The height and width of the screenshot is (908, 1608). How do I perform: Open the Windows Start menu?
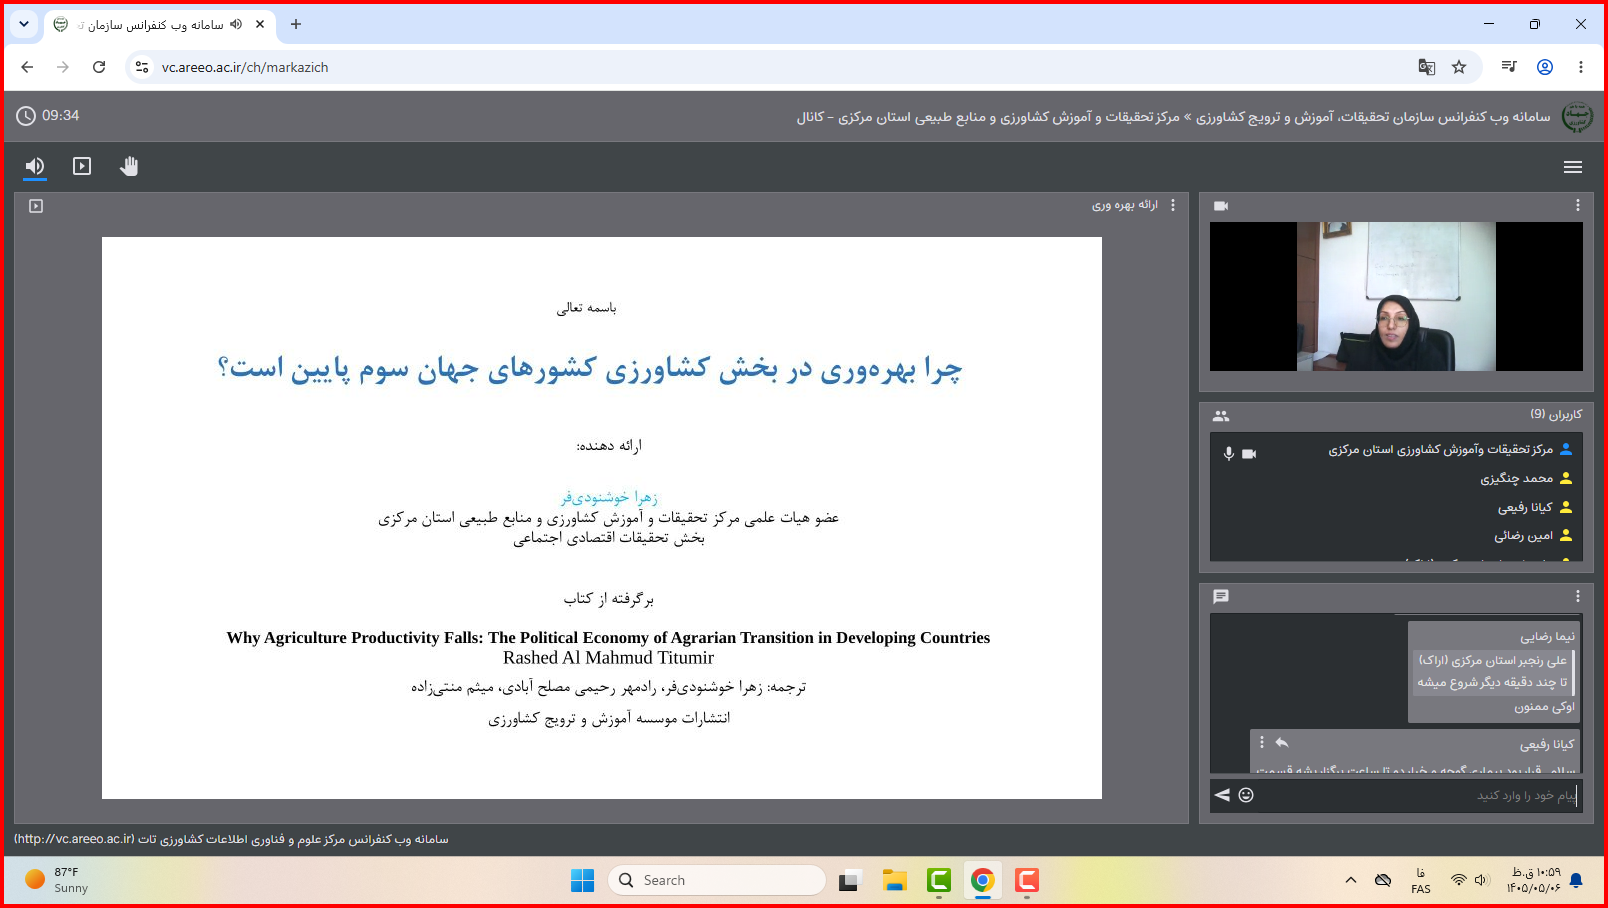tap(582, 880)
